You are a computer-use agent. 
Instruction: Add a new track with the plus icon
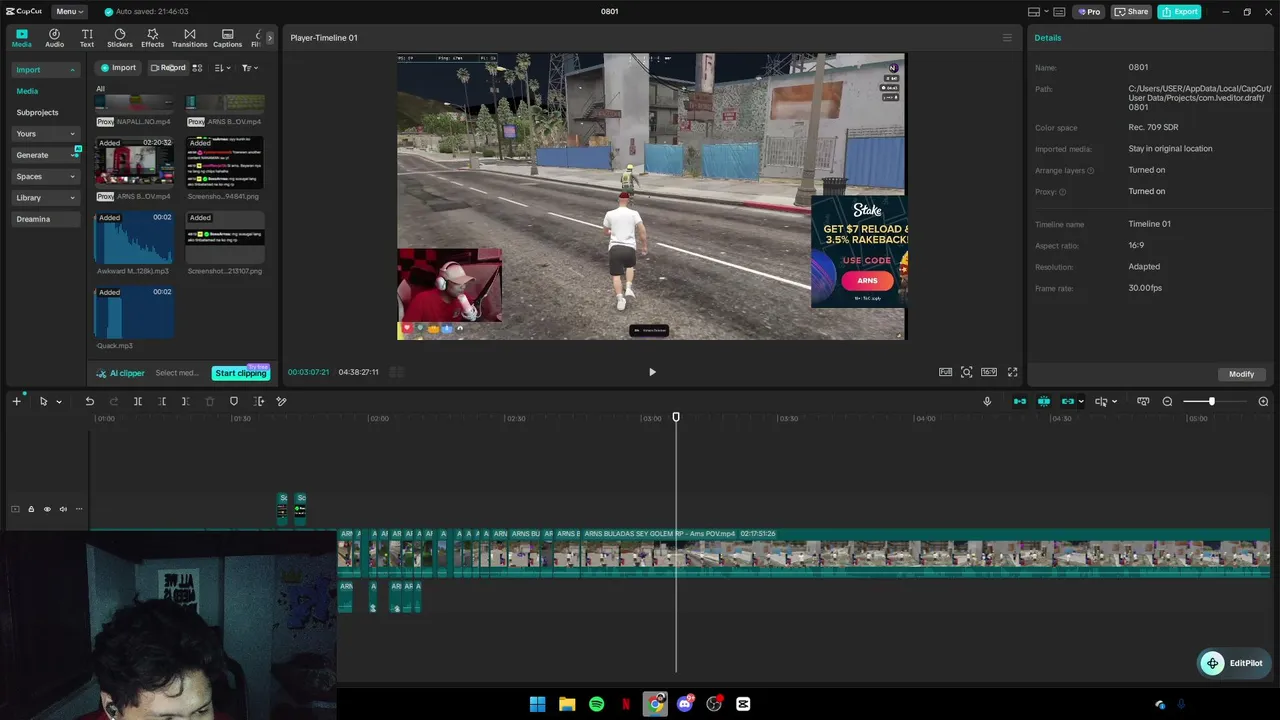[16, 401]
